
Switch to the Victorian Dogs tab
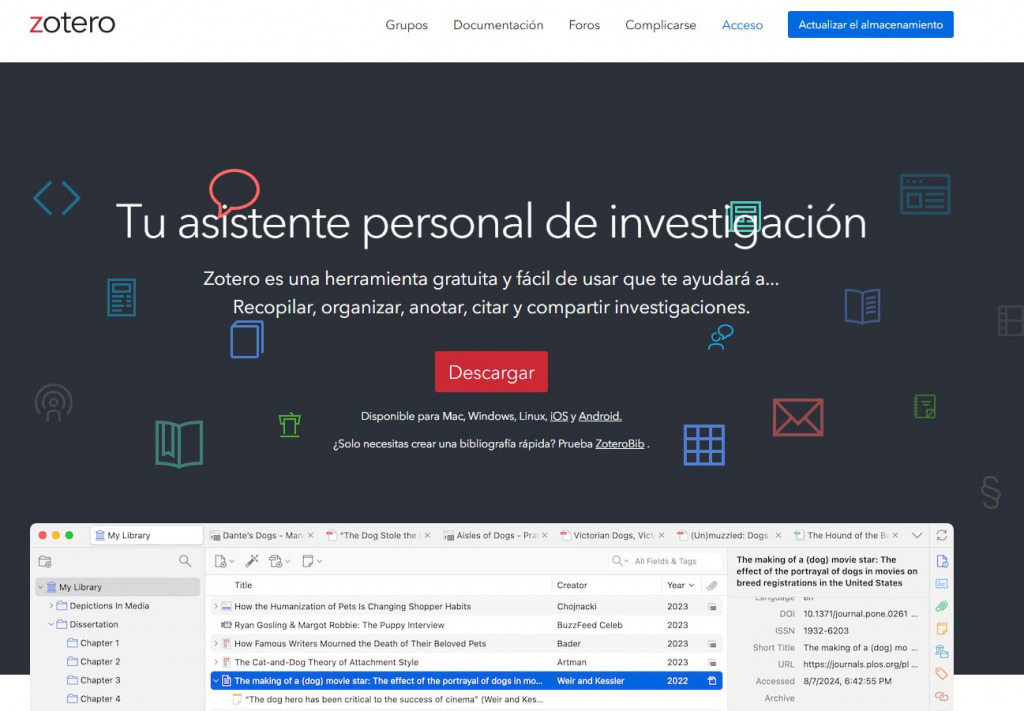point(613,535)
